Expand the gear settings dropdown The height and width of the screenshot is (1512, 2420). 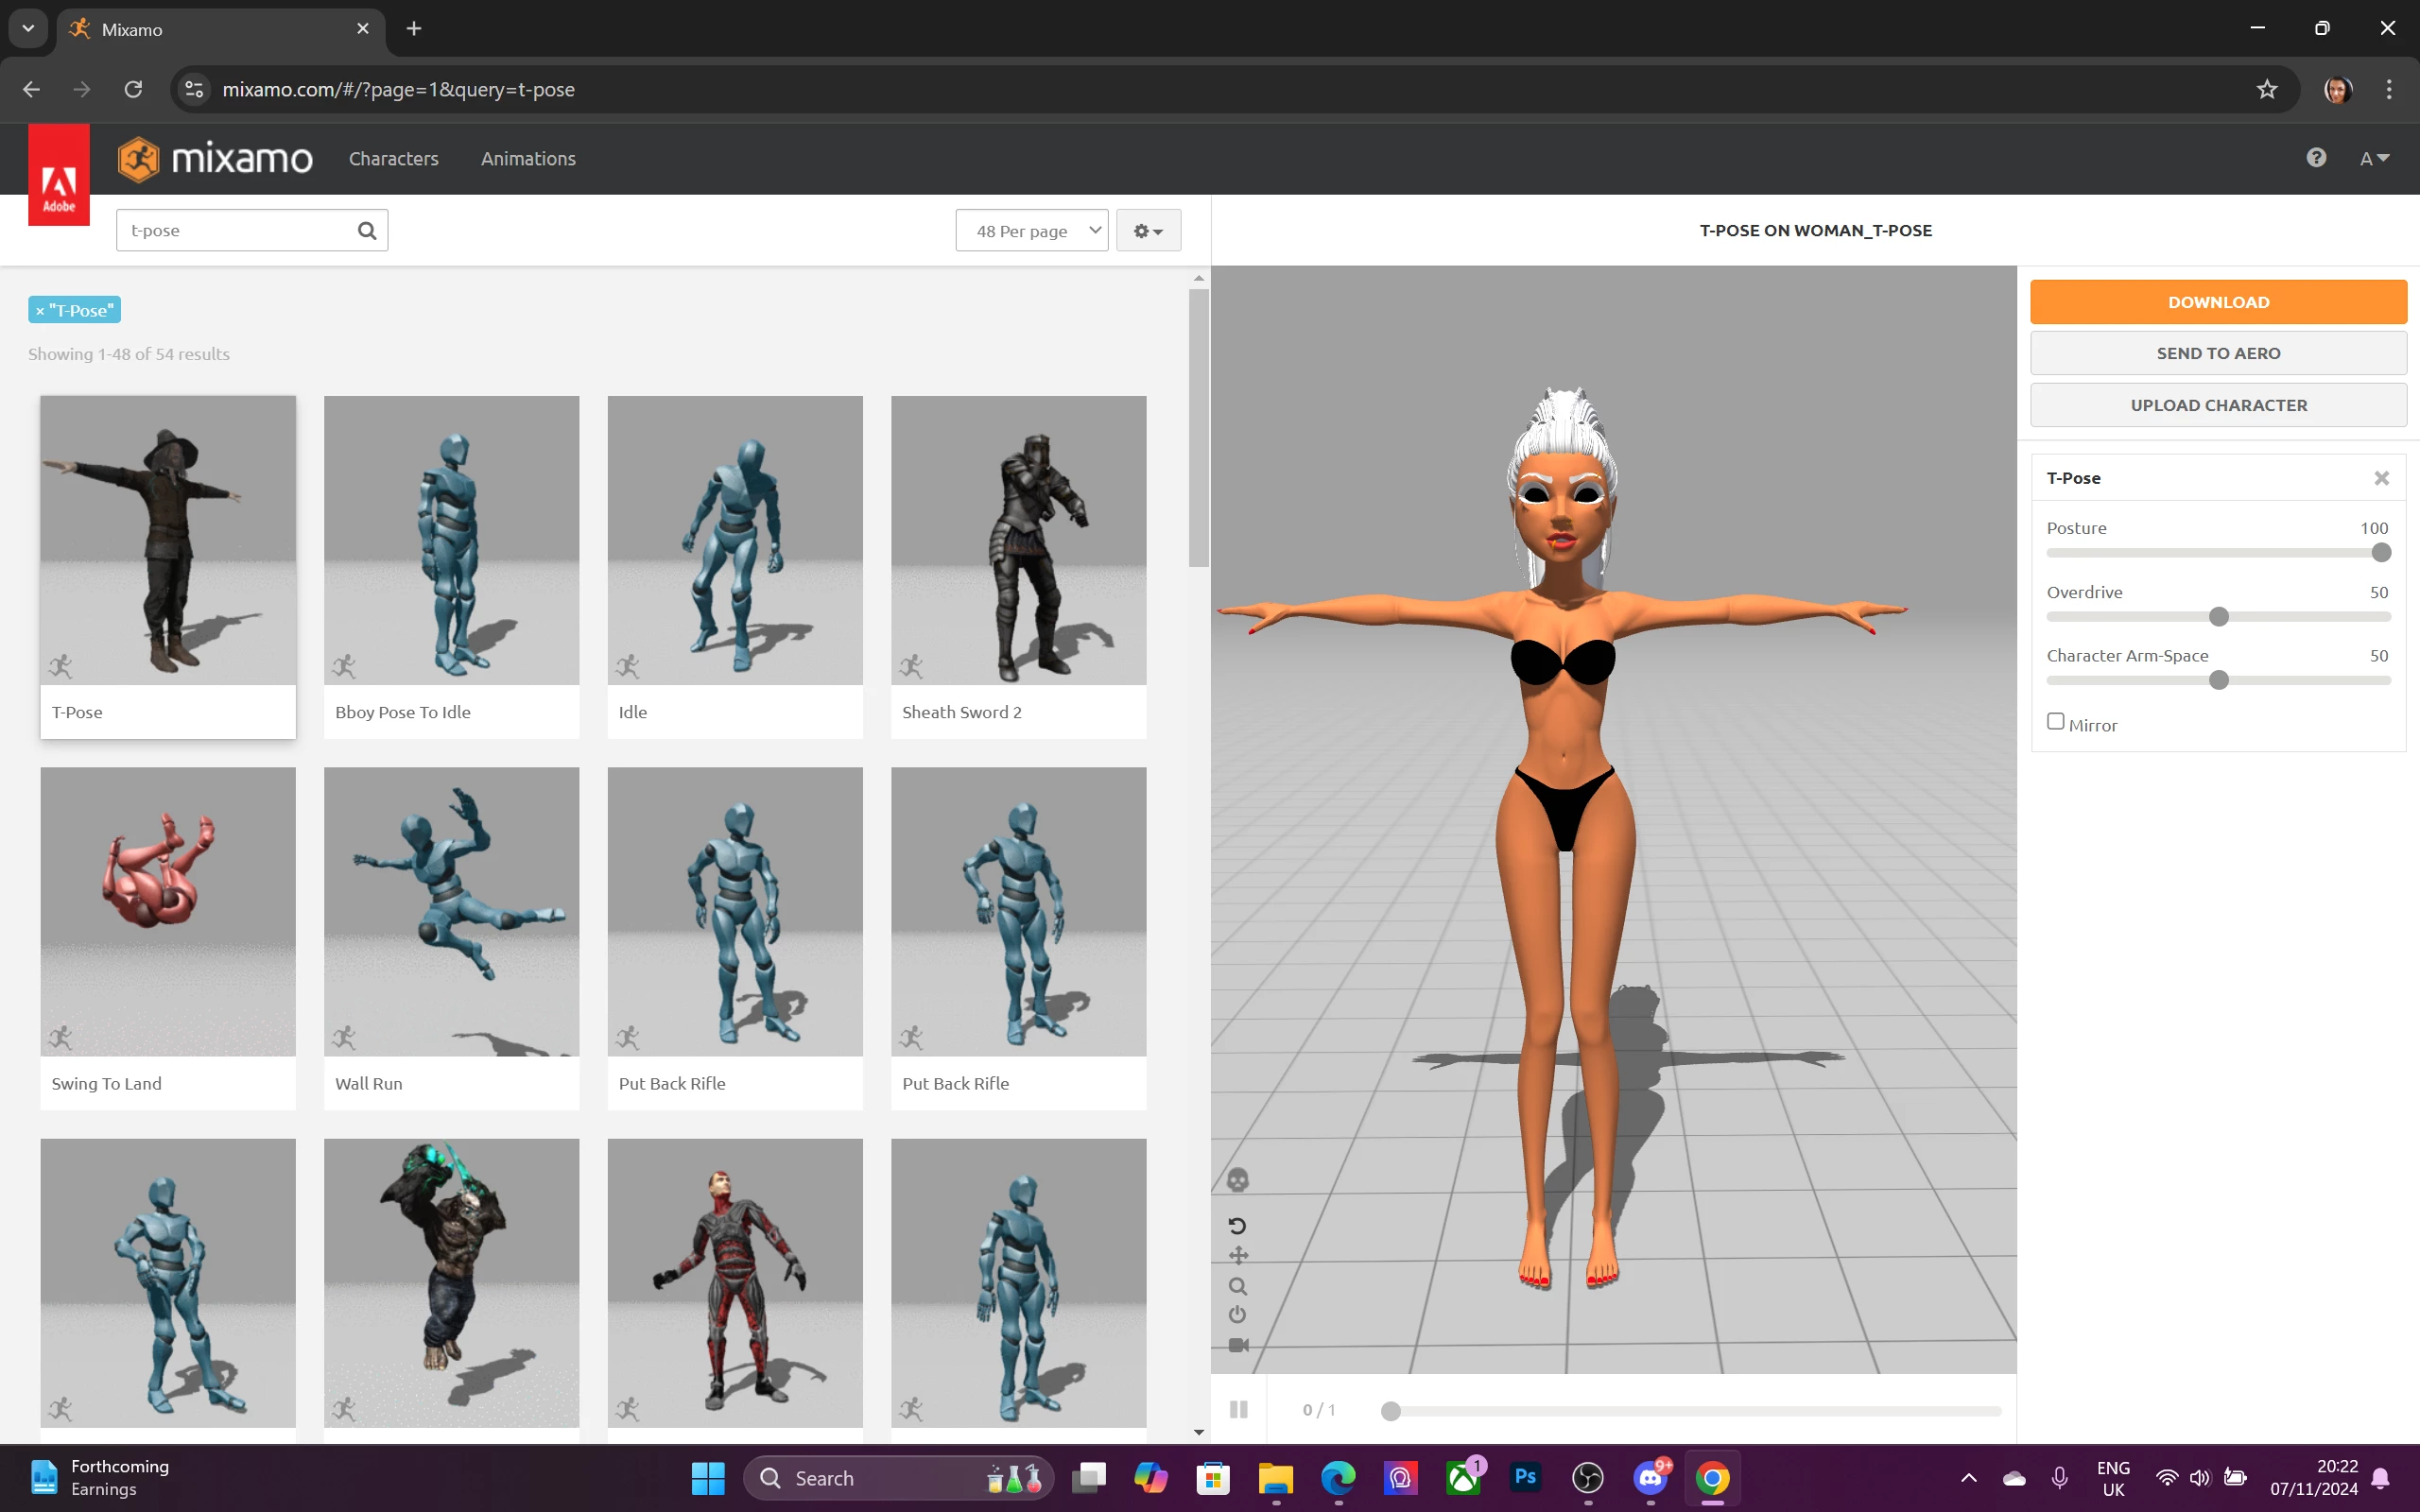point(1148,231)
